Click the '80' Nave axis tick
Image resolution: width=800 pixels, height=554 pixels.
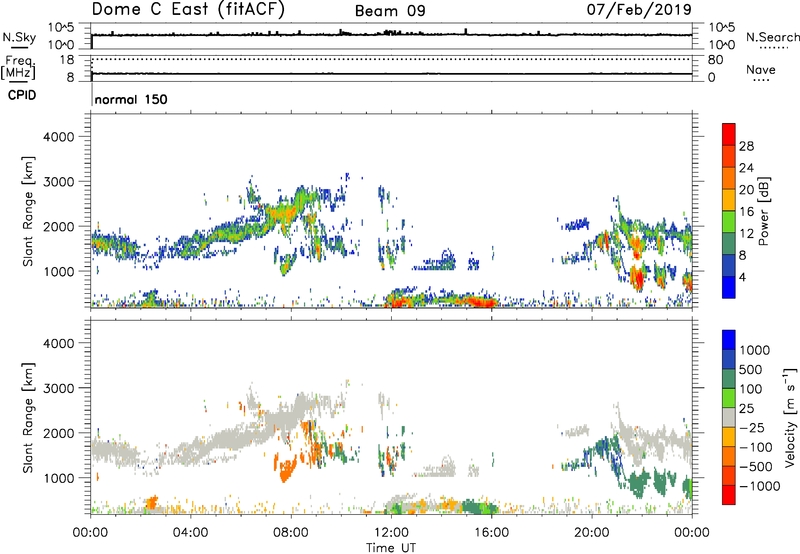pyautogui.click(x=715, y=60)
